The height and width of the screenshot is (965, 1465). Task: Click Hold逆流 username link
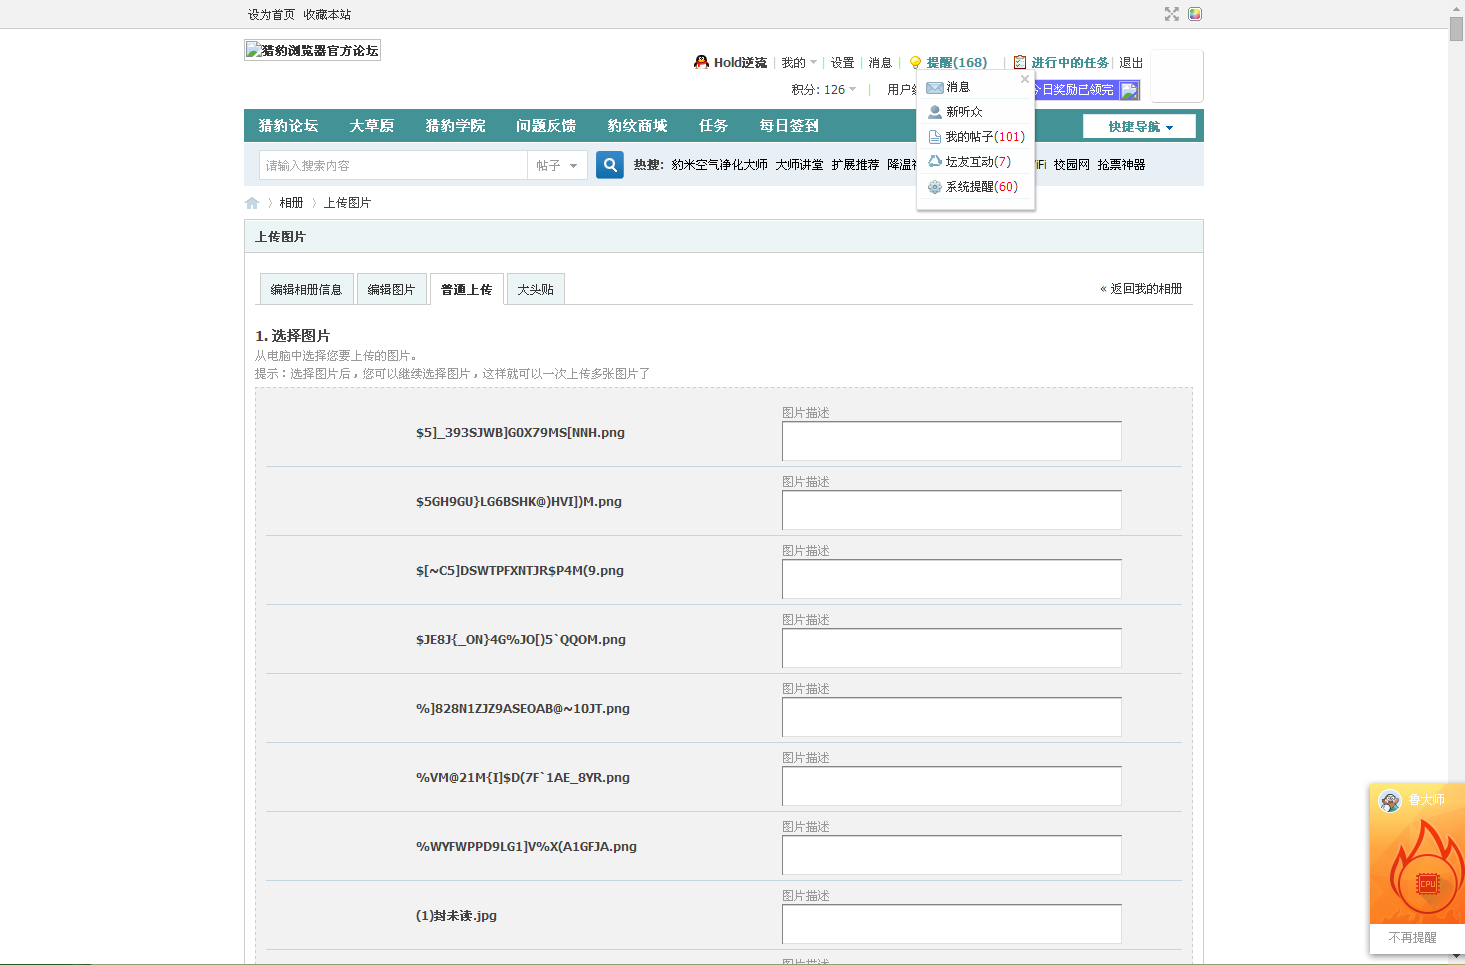pos(740,62)
